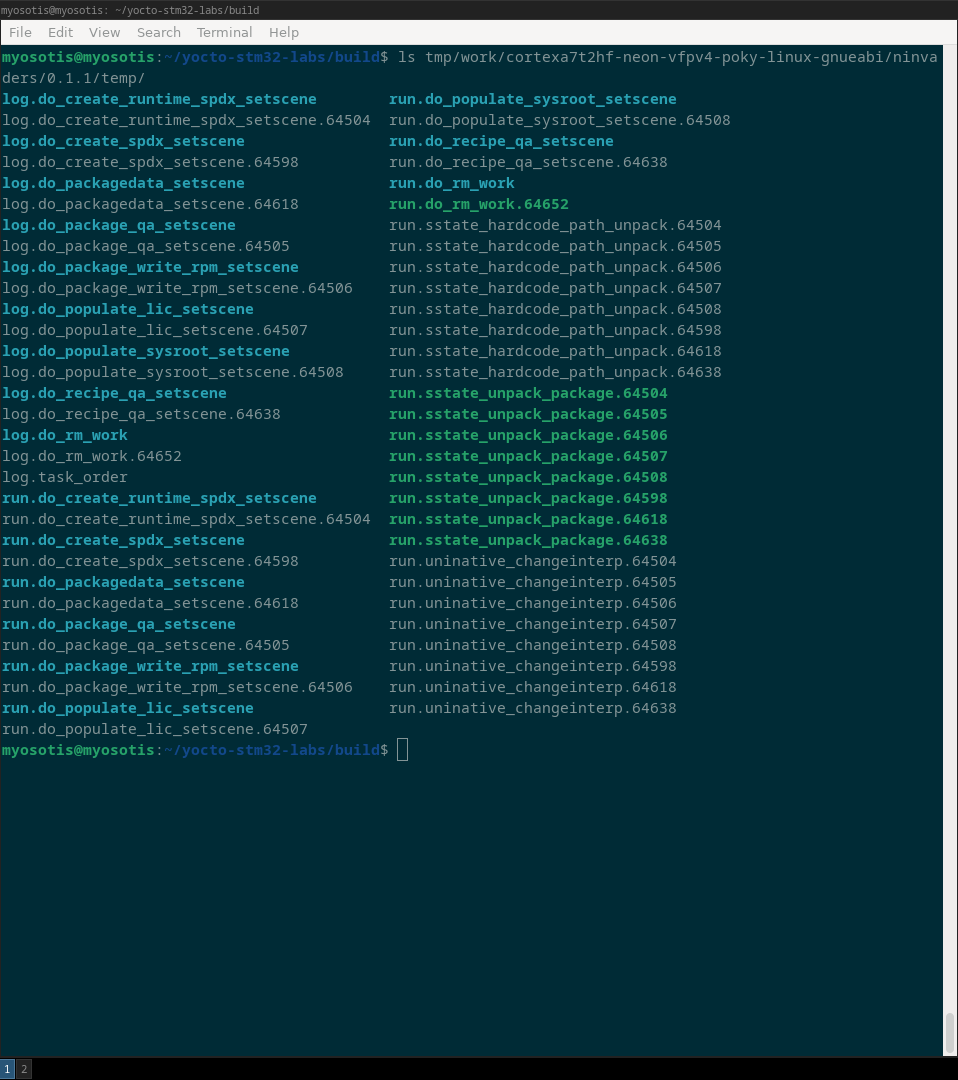Click run.sstate_hardcode_path_unpack.64598 entry
The height and width of the screenshot is (1080, 958).
tap(555, 330)
